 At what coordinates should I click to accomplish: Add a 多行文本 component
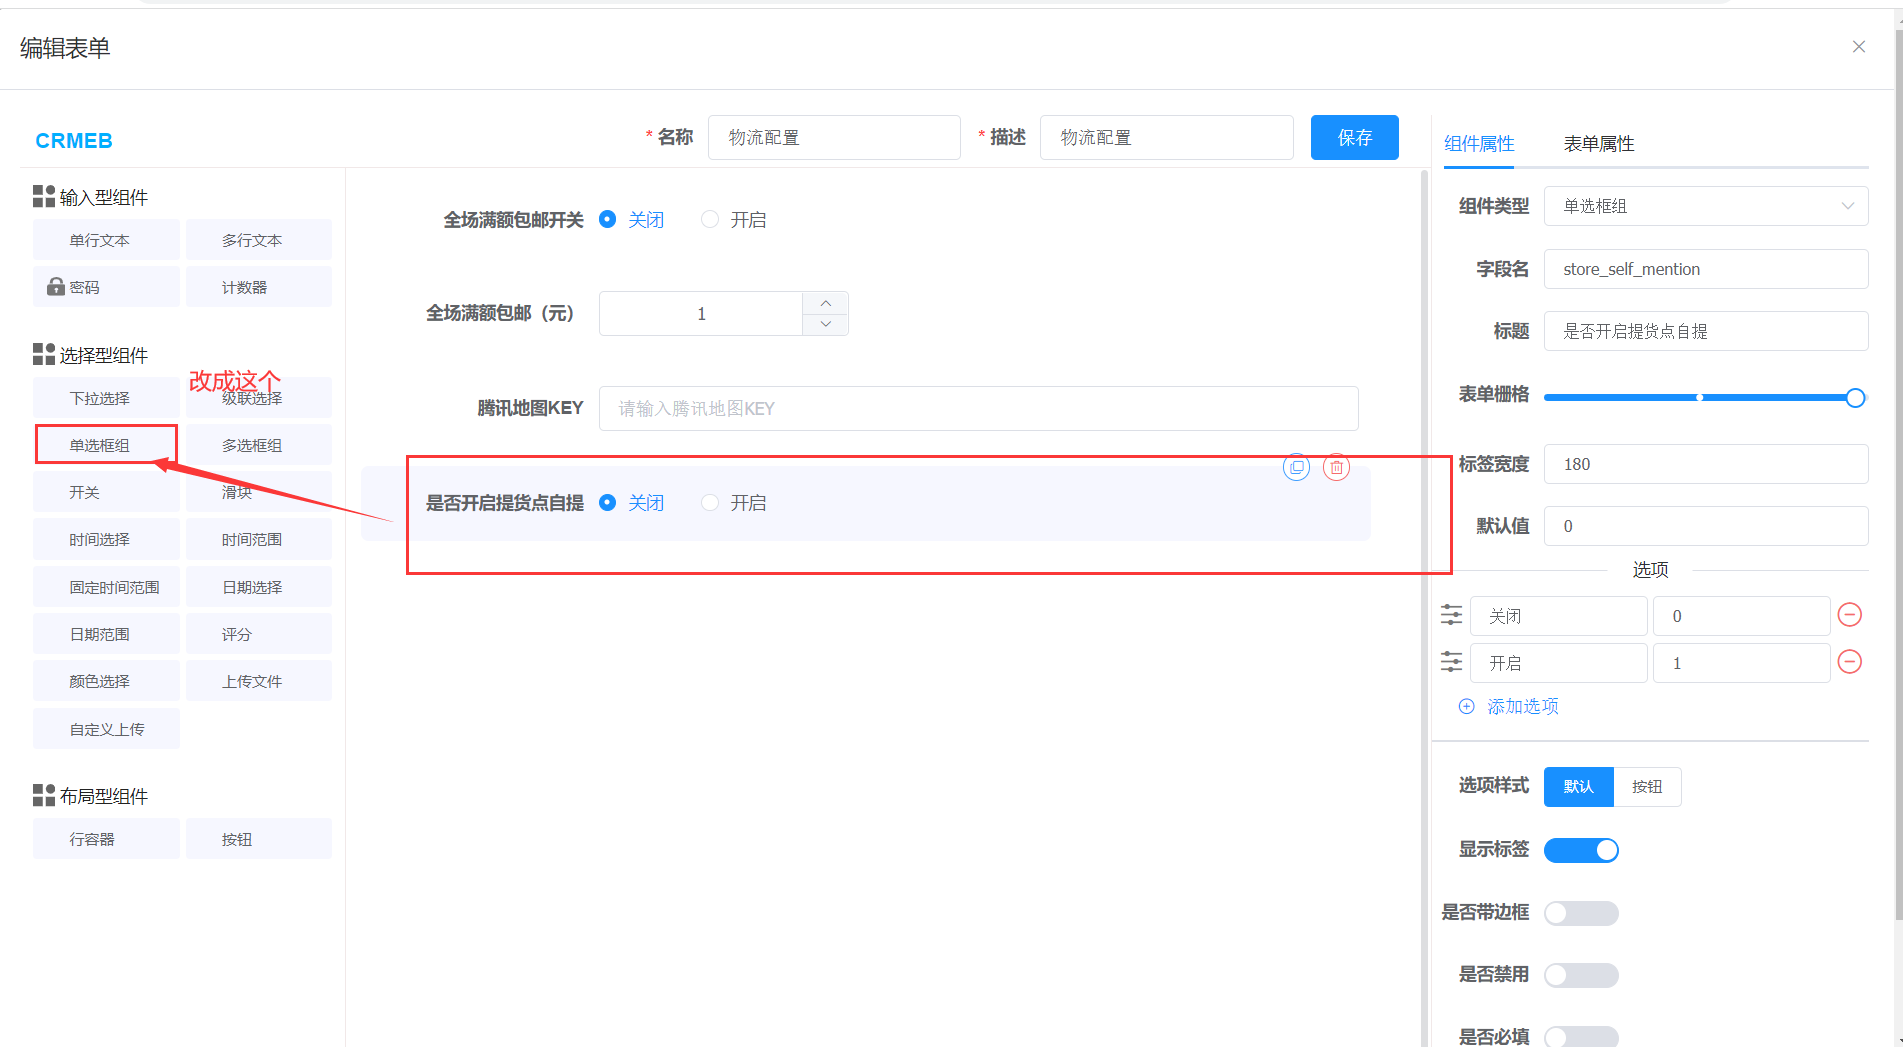(259, 240)
